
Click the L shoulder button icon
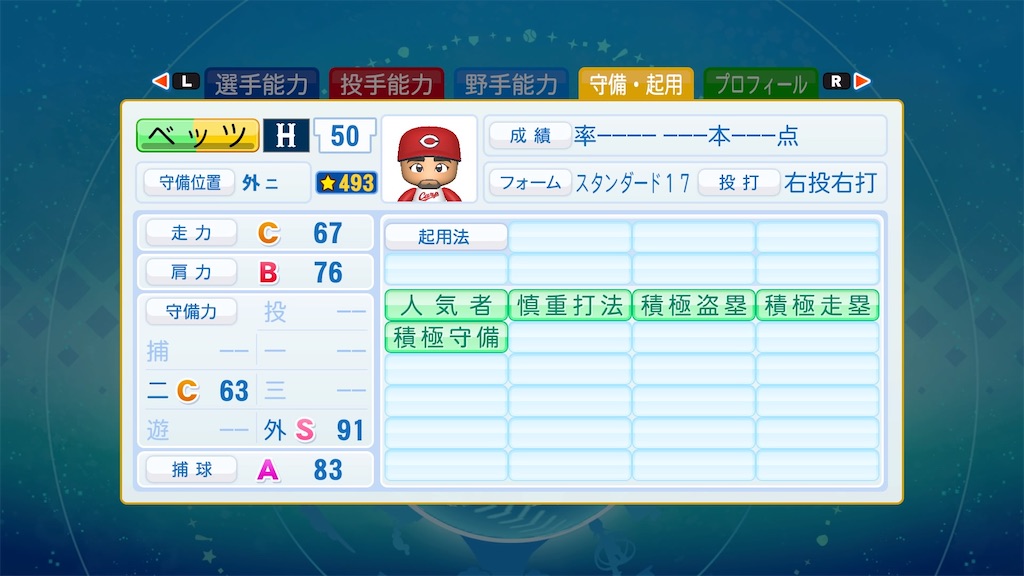tap(187, 81)
